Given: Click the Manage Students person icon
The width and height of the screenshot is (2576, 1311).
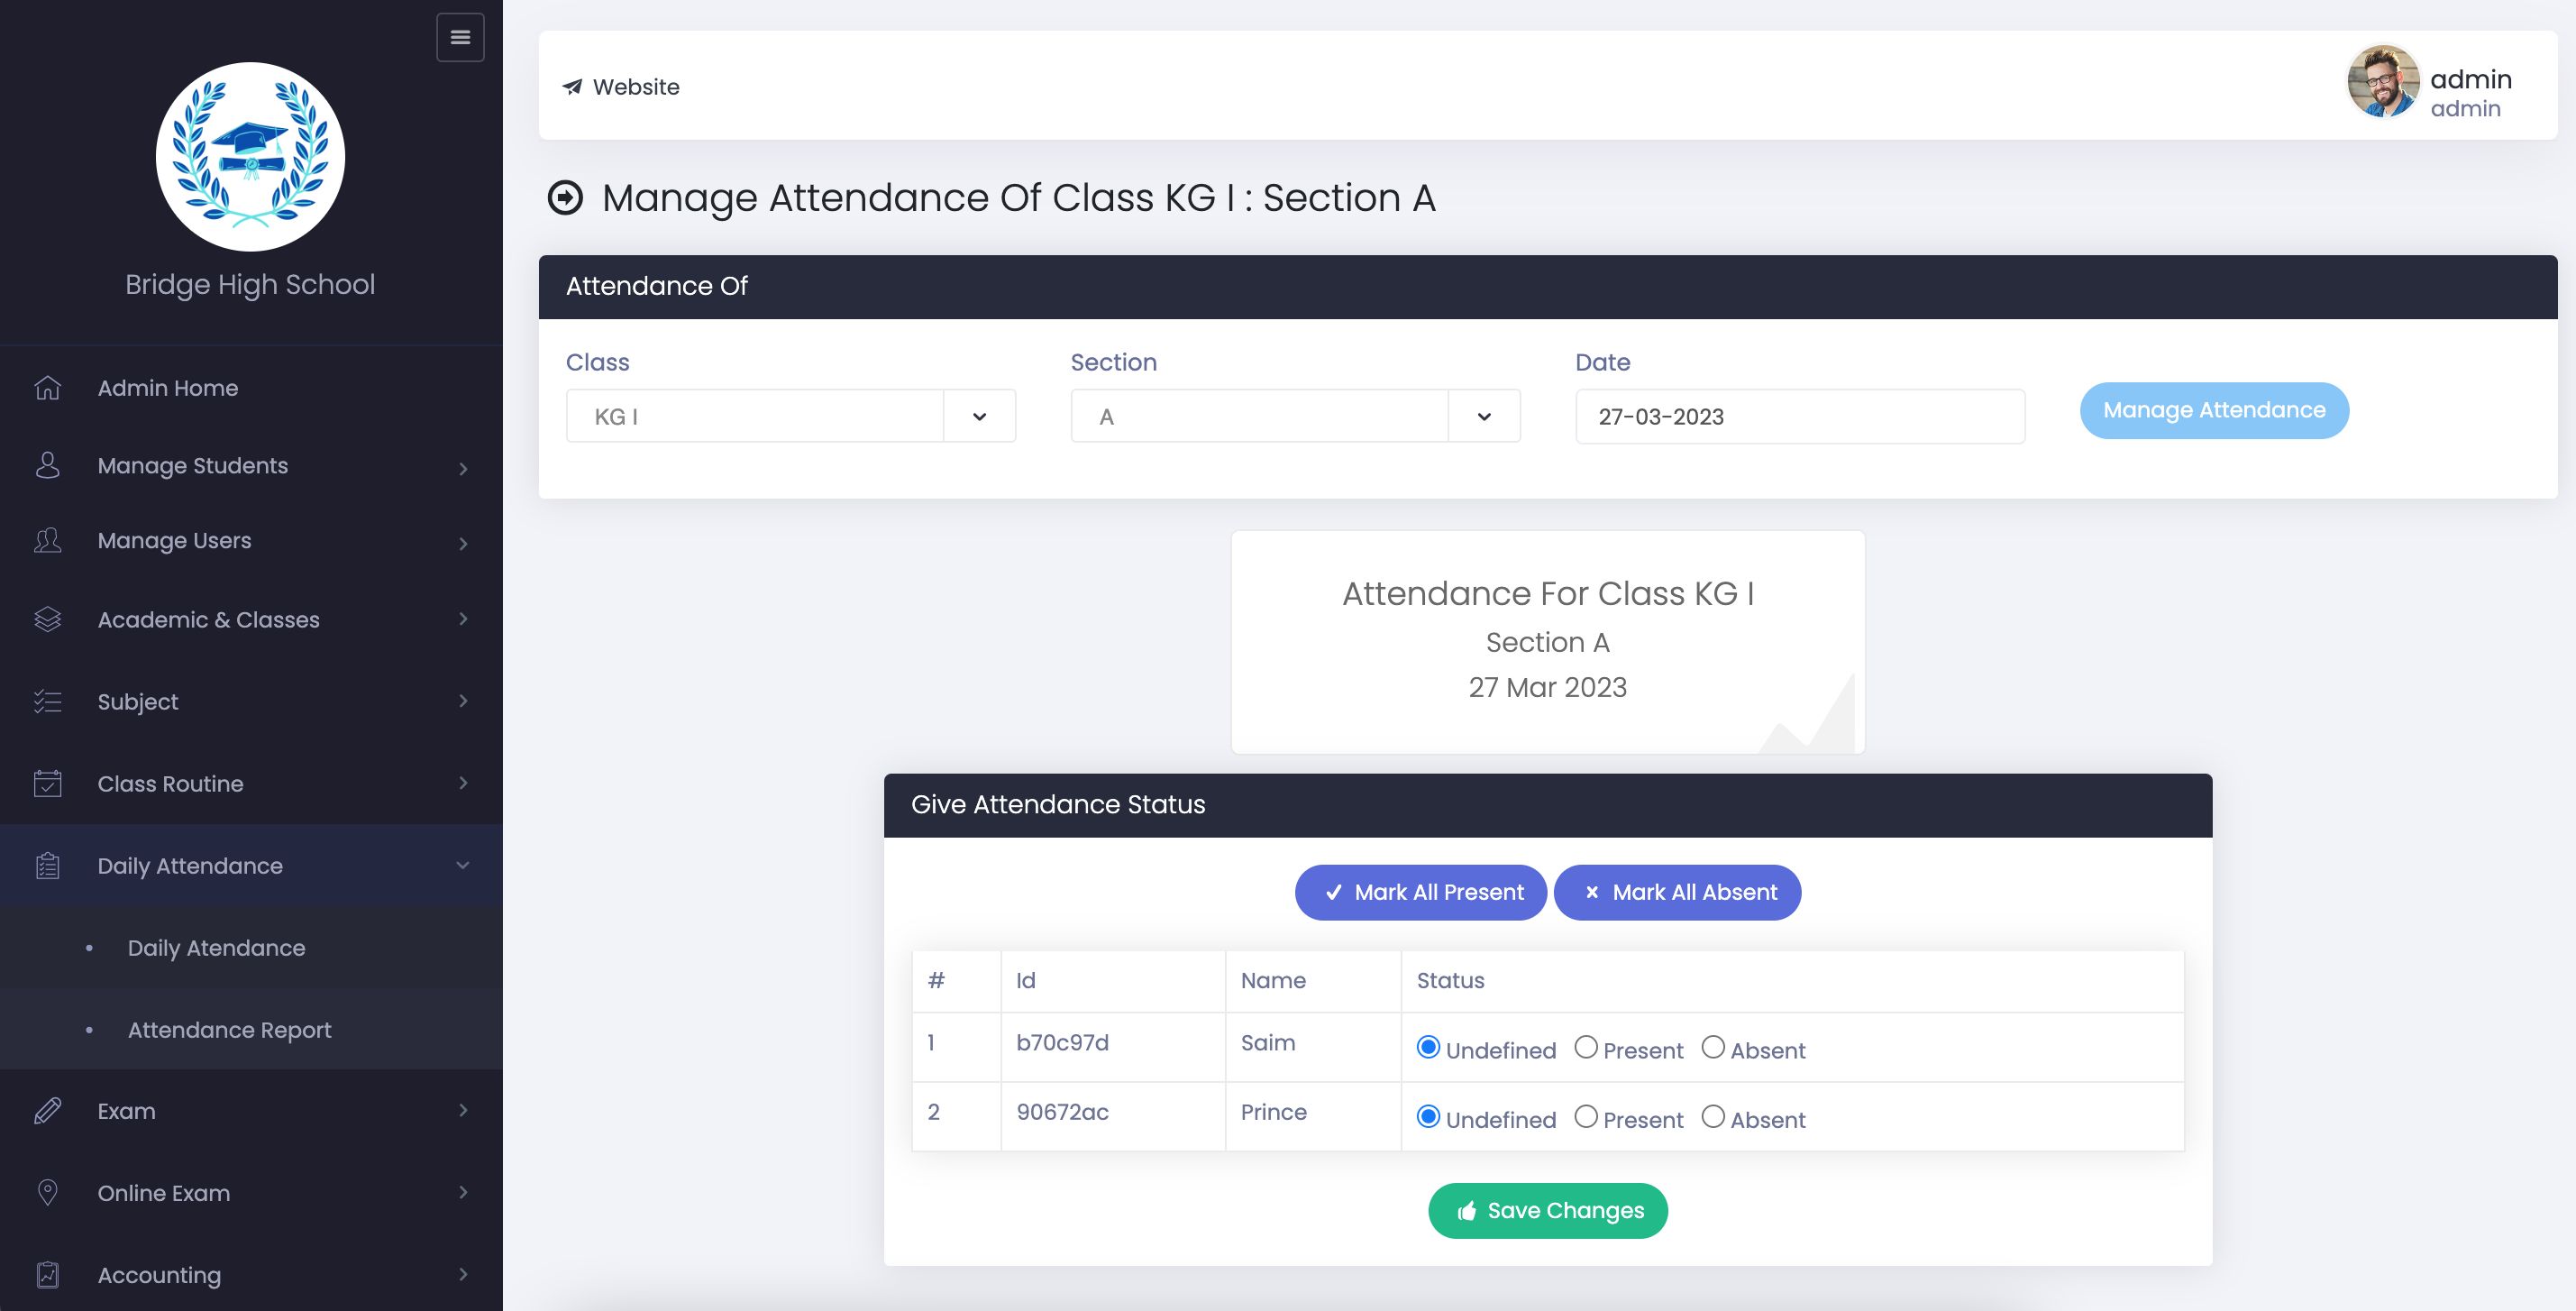Looking at the screenshot, I should click(48, 466).
